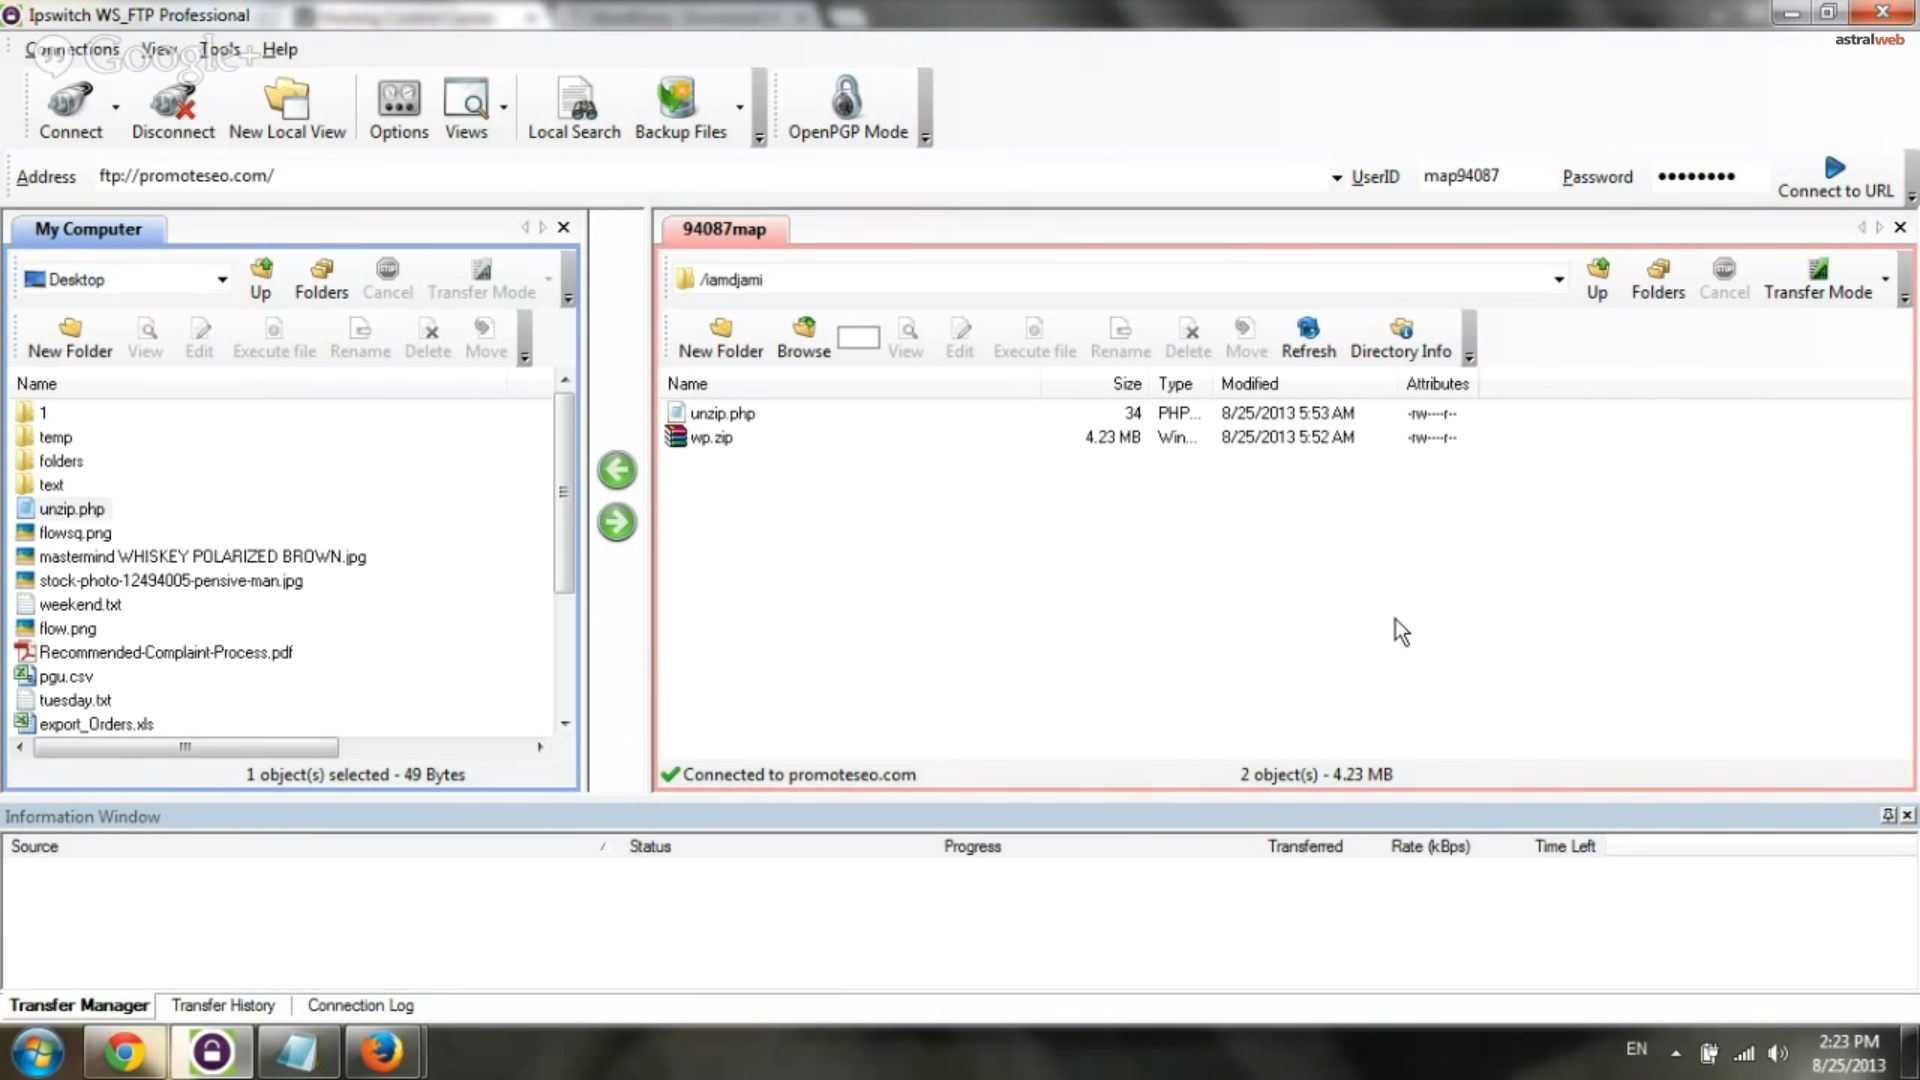Sort remote files by Attributes column
The width and height of the screenshot is (1920, 1080).
tap(1437, 384)
